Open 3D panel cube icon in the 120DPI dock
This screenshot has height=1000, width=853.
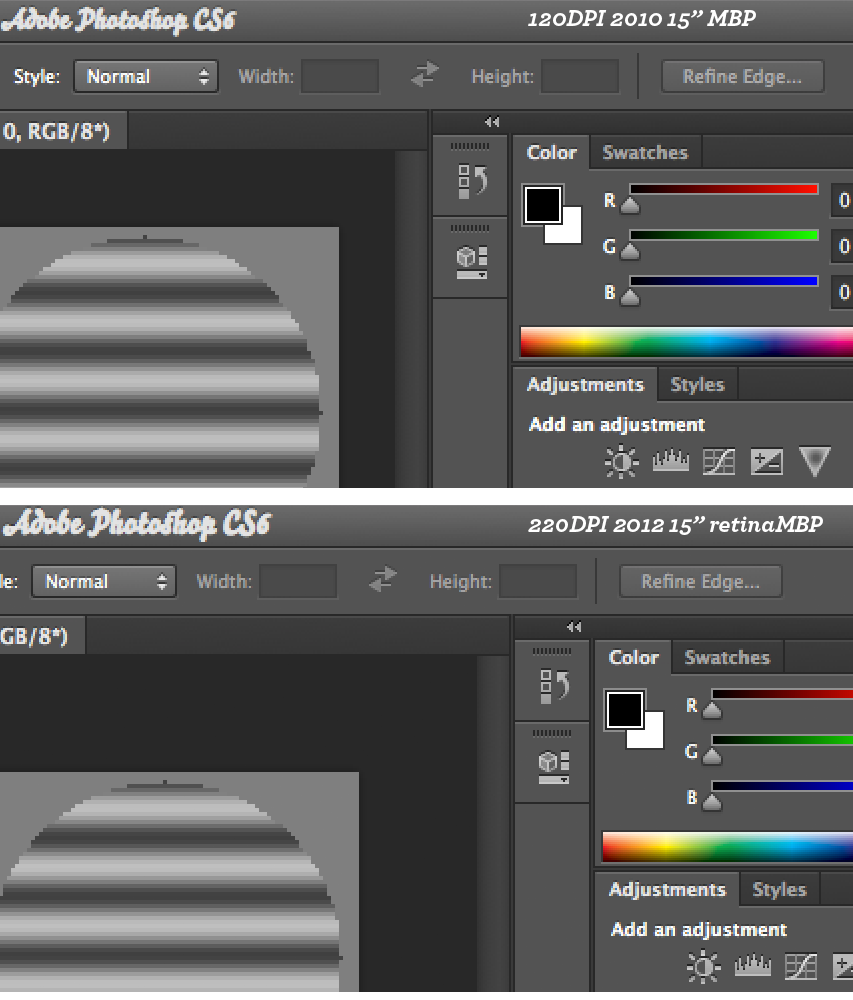[x=472, y=262]
